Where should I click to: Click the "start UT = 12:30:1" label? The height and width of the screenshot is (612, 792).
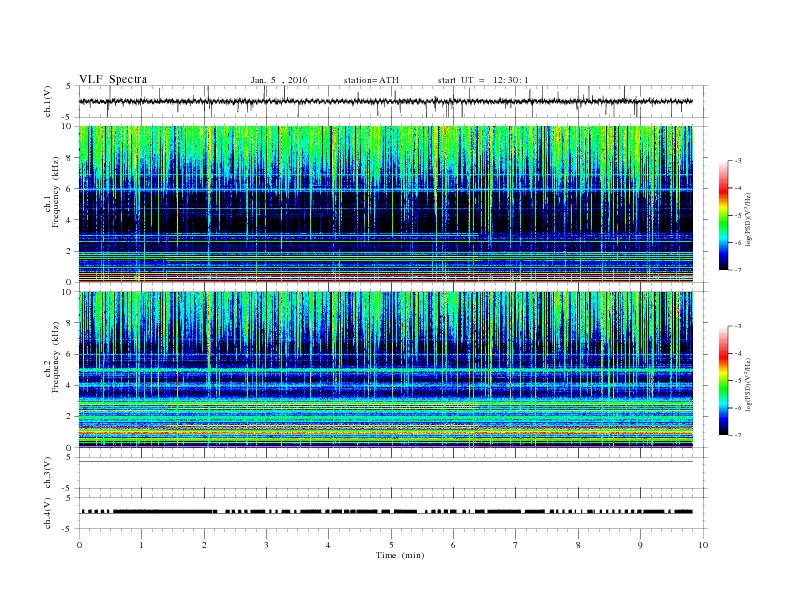tap(483, 80)
